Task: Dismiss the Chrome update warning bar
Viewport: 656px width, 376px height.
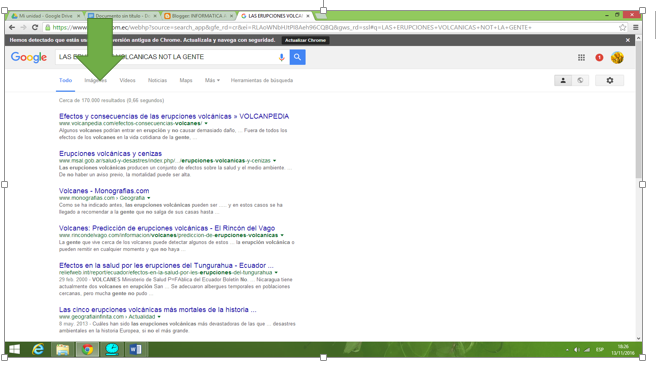Action: (x=628, y=40)
